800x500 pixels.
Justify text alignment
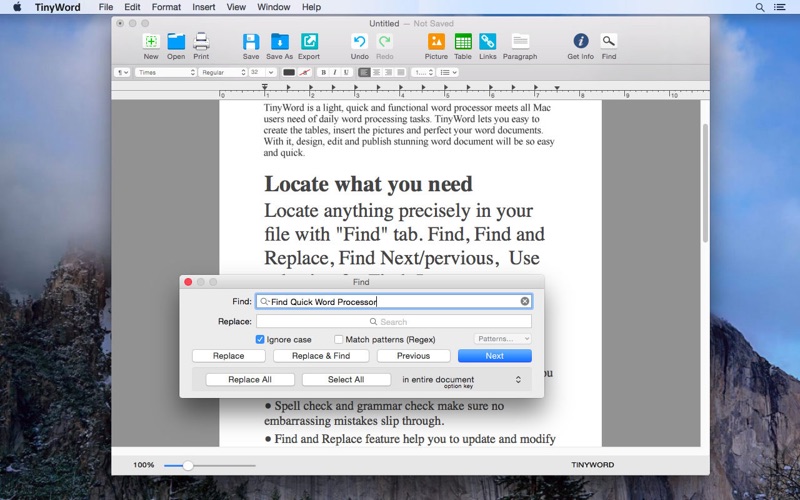click(401, 72)
